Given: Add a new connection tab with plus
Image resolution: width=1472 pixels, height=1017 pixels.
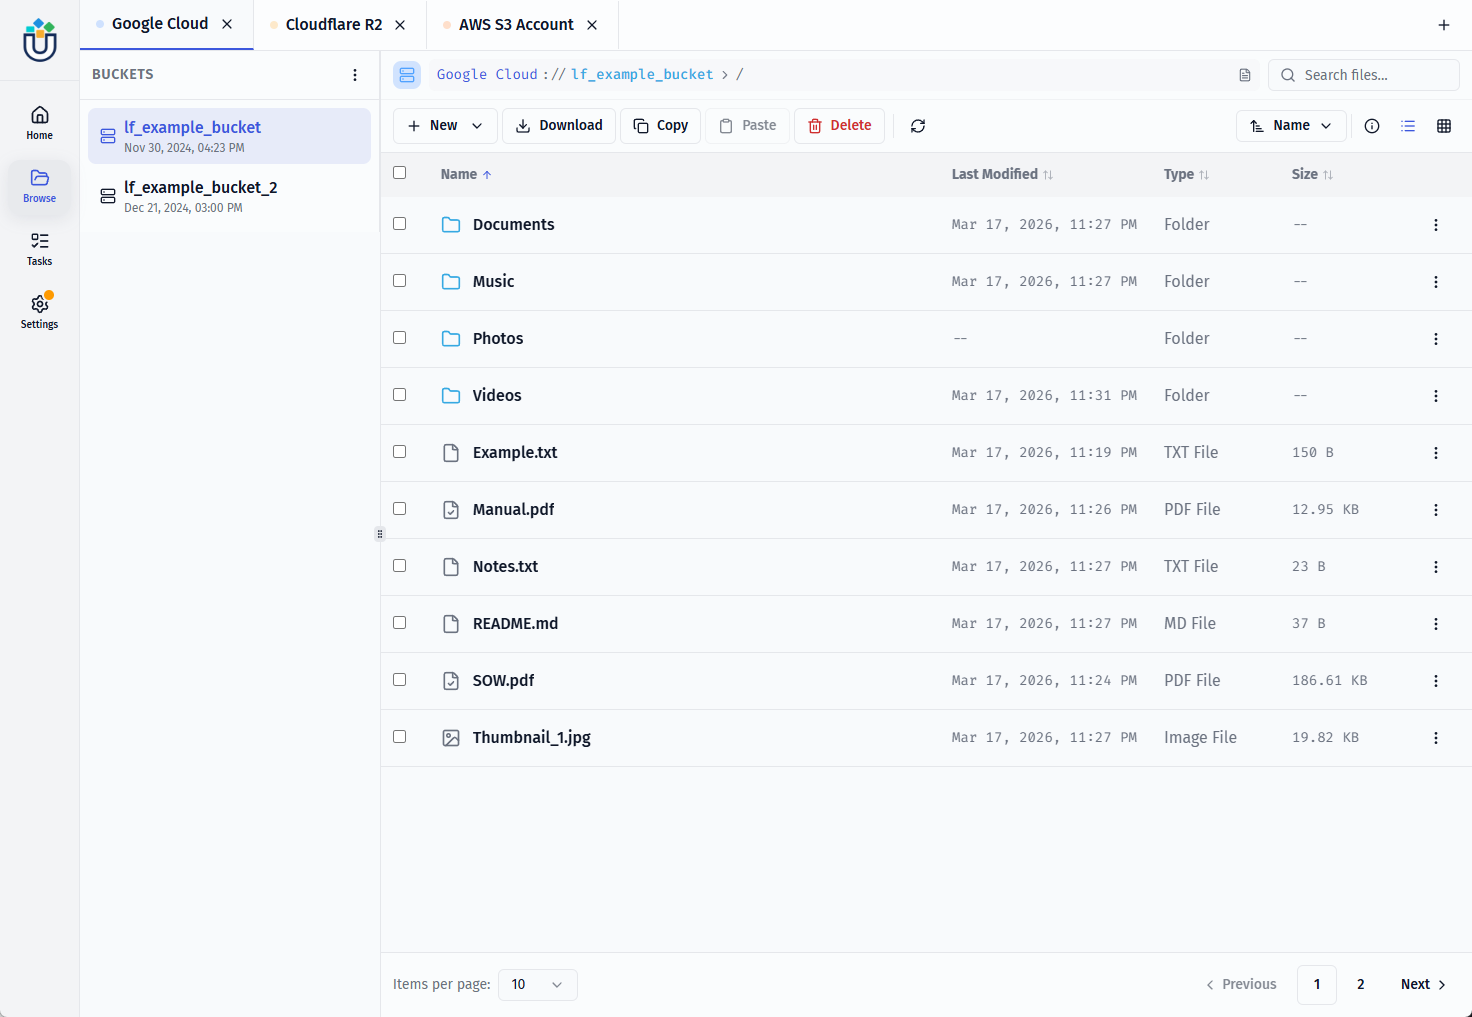Looking at the screenshot, I should pos(1444,25).
